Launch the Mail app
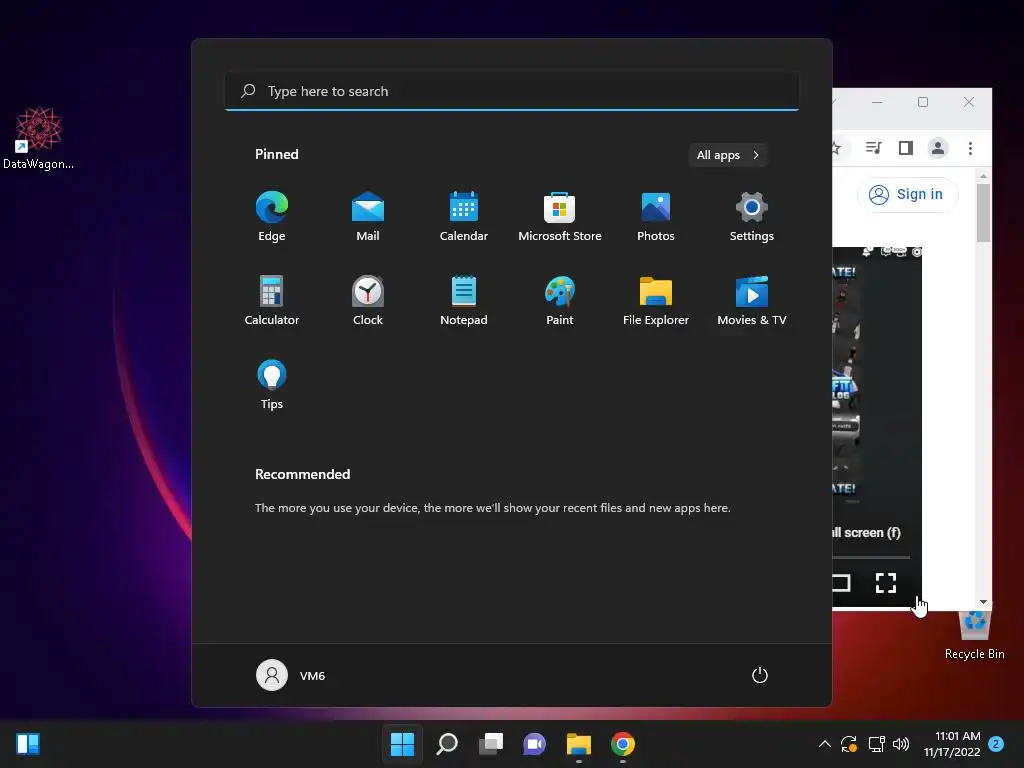1024x768 pixels. 368,217
